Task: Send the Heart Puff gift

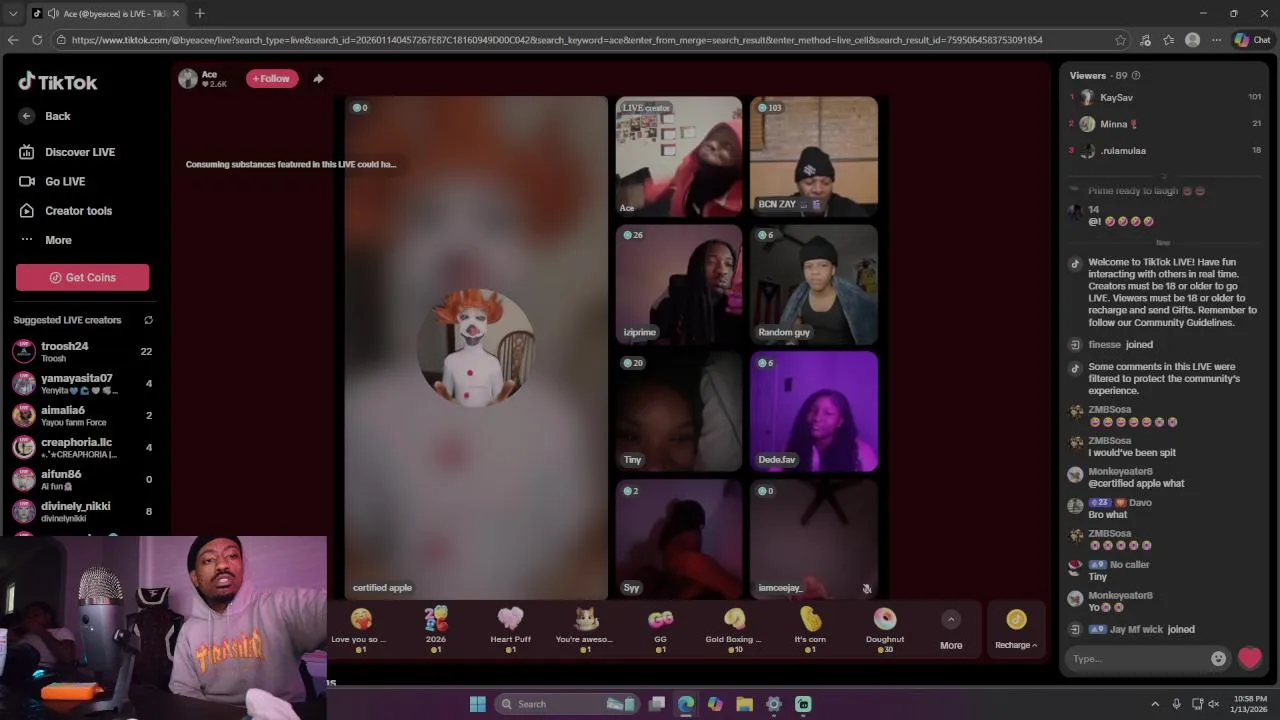Action: (510, 630)
